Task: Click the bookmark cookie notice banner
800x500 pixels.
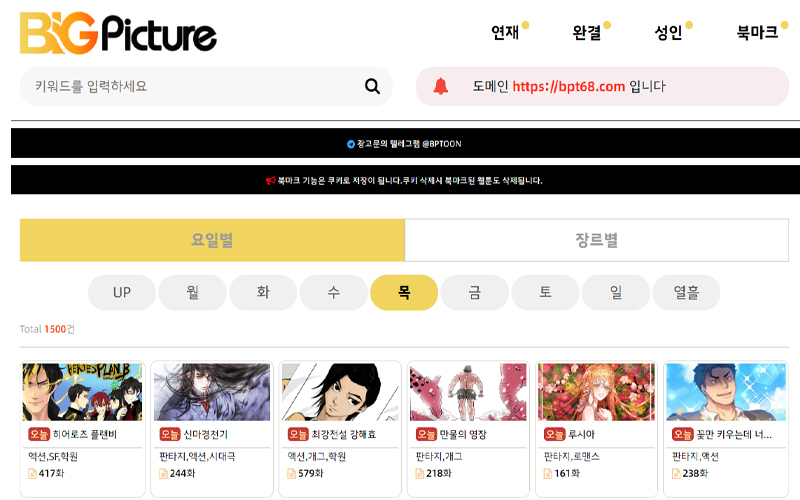Action: [405, 180]
